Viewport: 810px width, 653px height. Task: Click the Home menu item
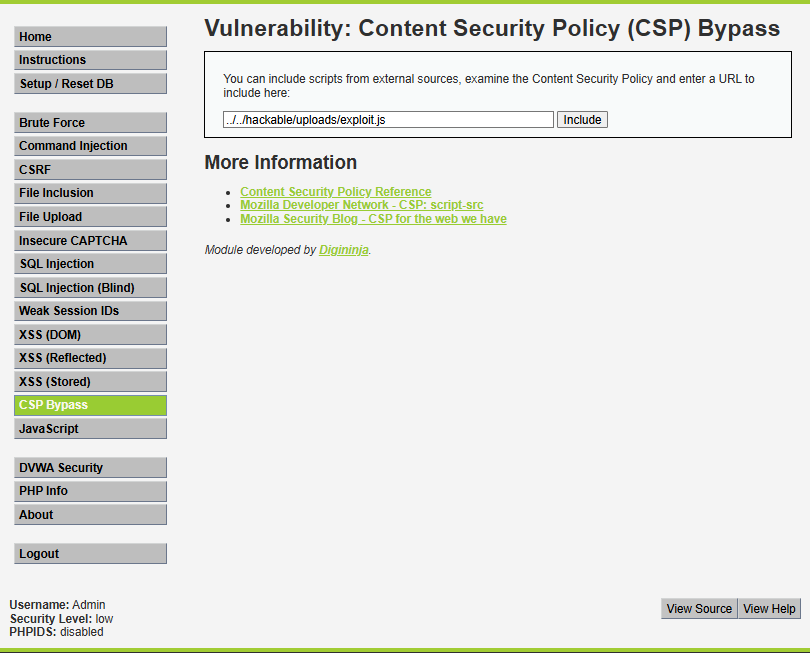point(90,37)
